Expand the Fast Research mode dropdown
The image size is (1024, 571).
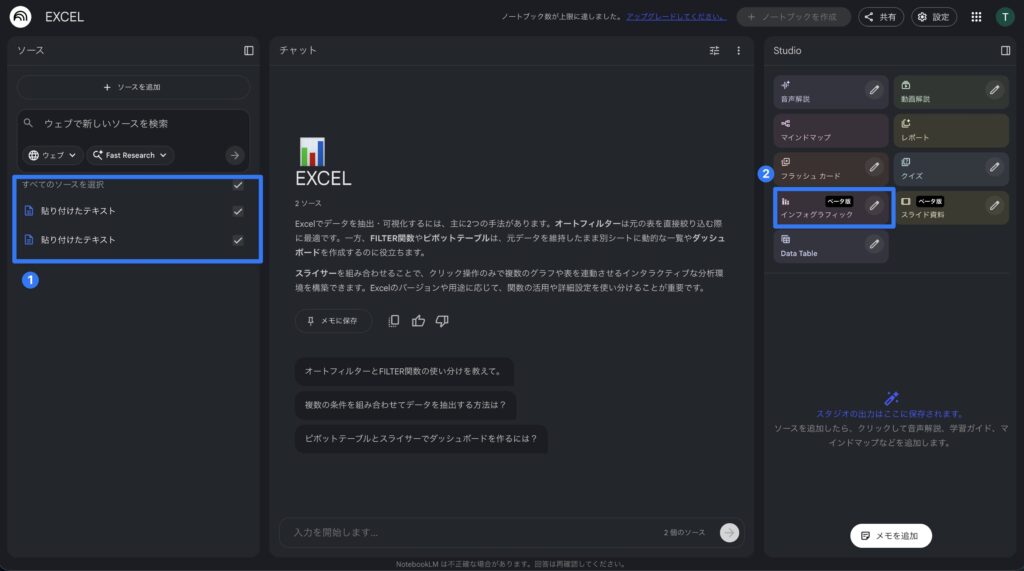(130, 155)
